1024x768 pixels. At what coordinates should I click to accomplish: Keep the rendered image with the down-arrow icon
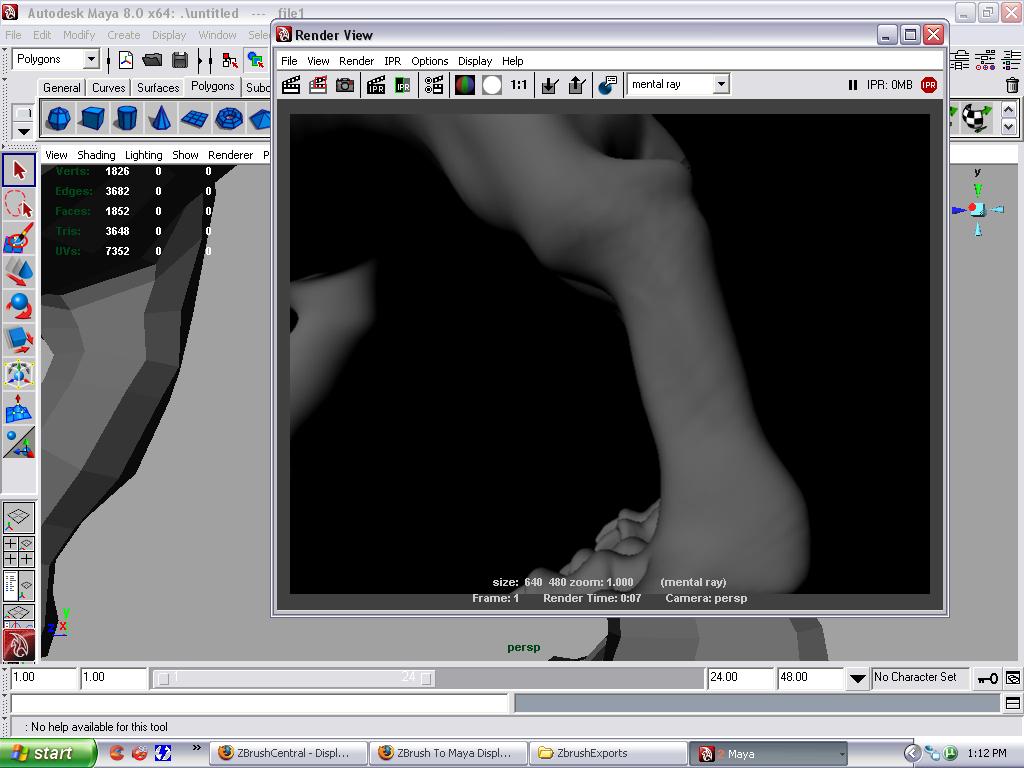[x=548, y=84]
